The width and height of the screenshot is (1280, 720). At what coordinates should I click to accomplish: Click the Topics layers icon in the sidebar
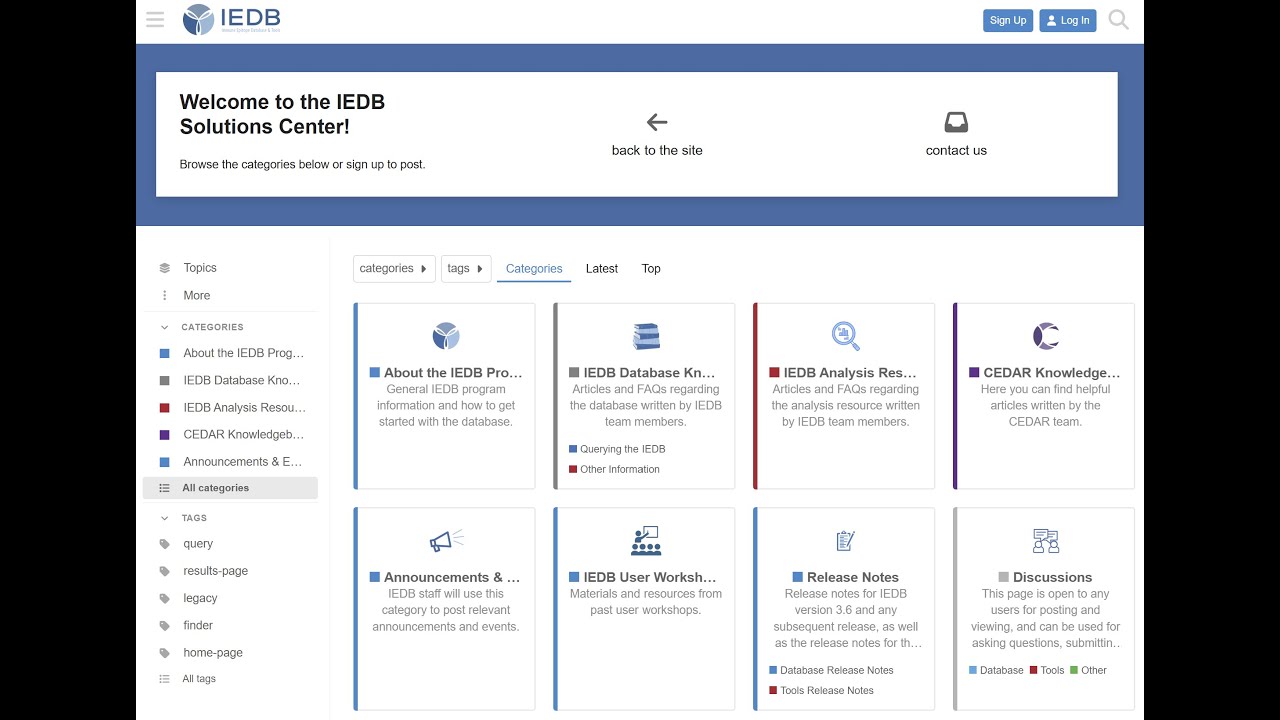(x=165, y=268)
